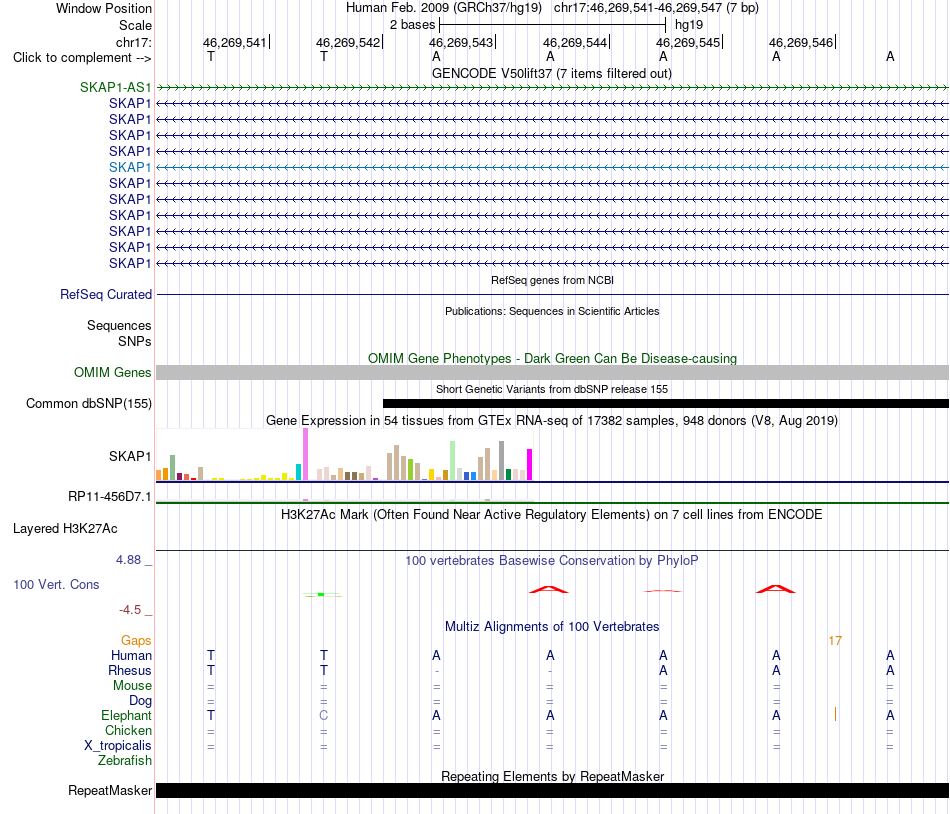Select the Human species label
950x814 pixels.
click(x=131, y=655)
